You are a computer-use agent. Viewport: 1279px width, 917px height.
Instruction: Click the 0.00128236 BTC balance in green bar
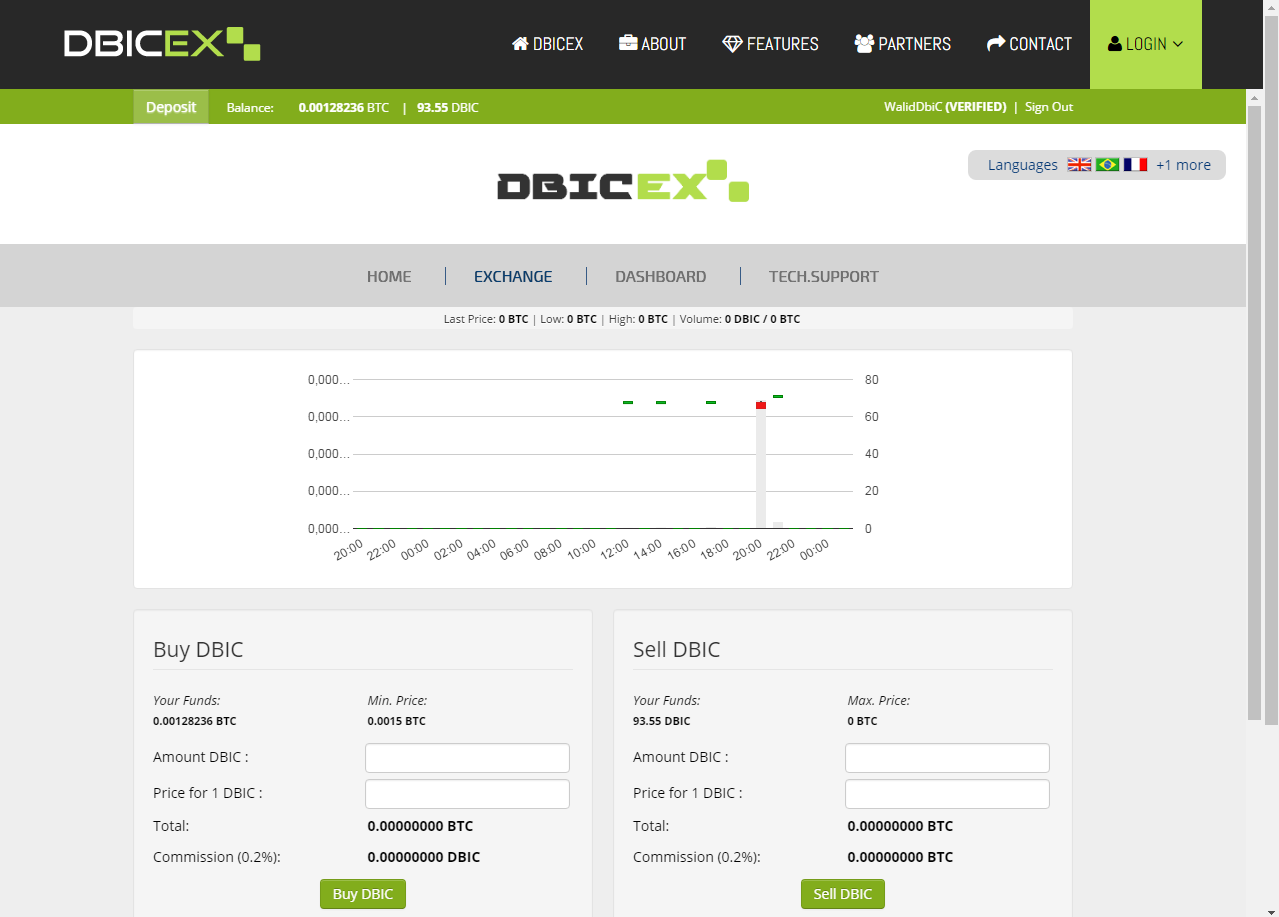(x=343, y=107)
